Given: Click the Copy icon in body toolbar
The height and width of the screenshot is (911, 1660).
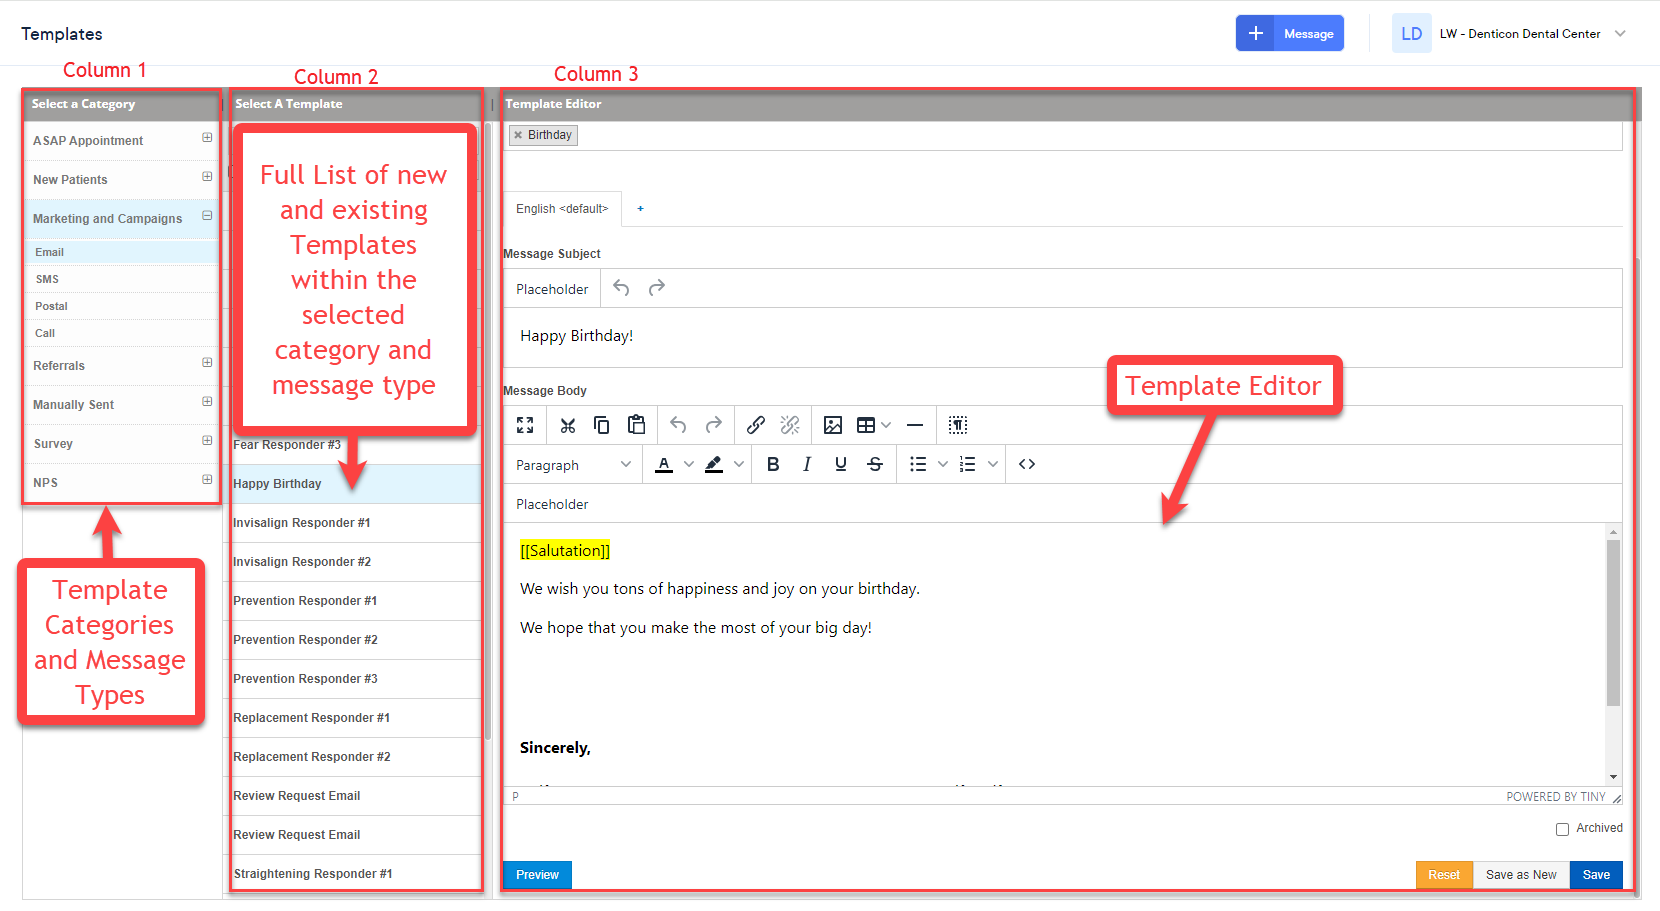Looking at the screenshot, I should [601, 425].
